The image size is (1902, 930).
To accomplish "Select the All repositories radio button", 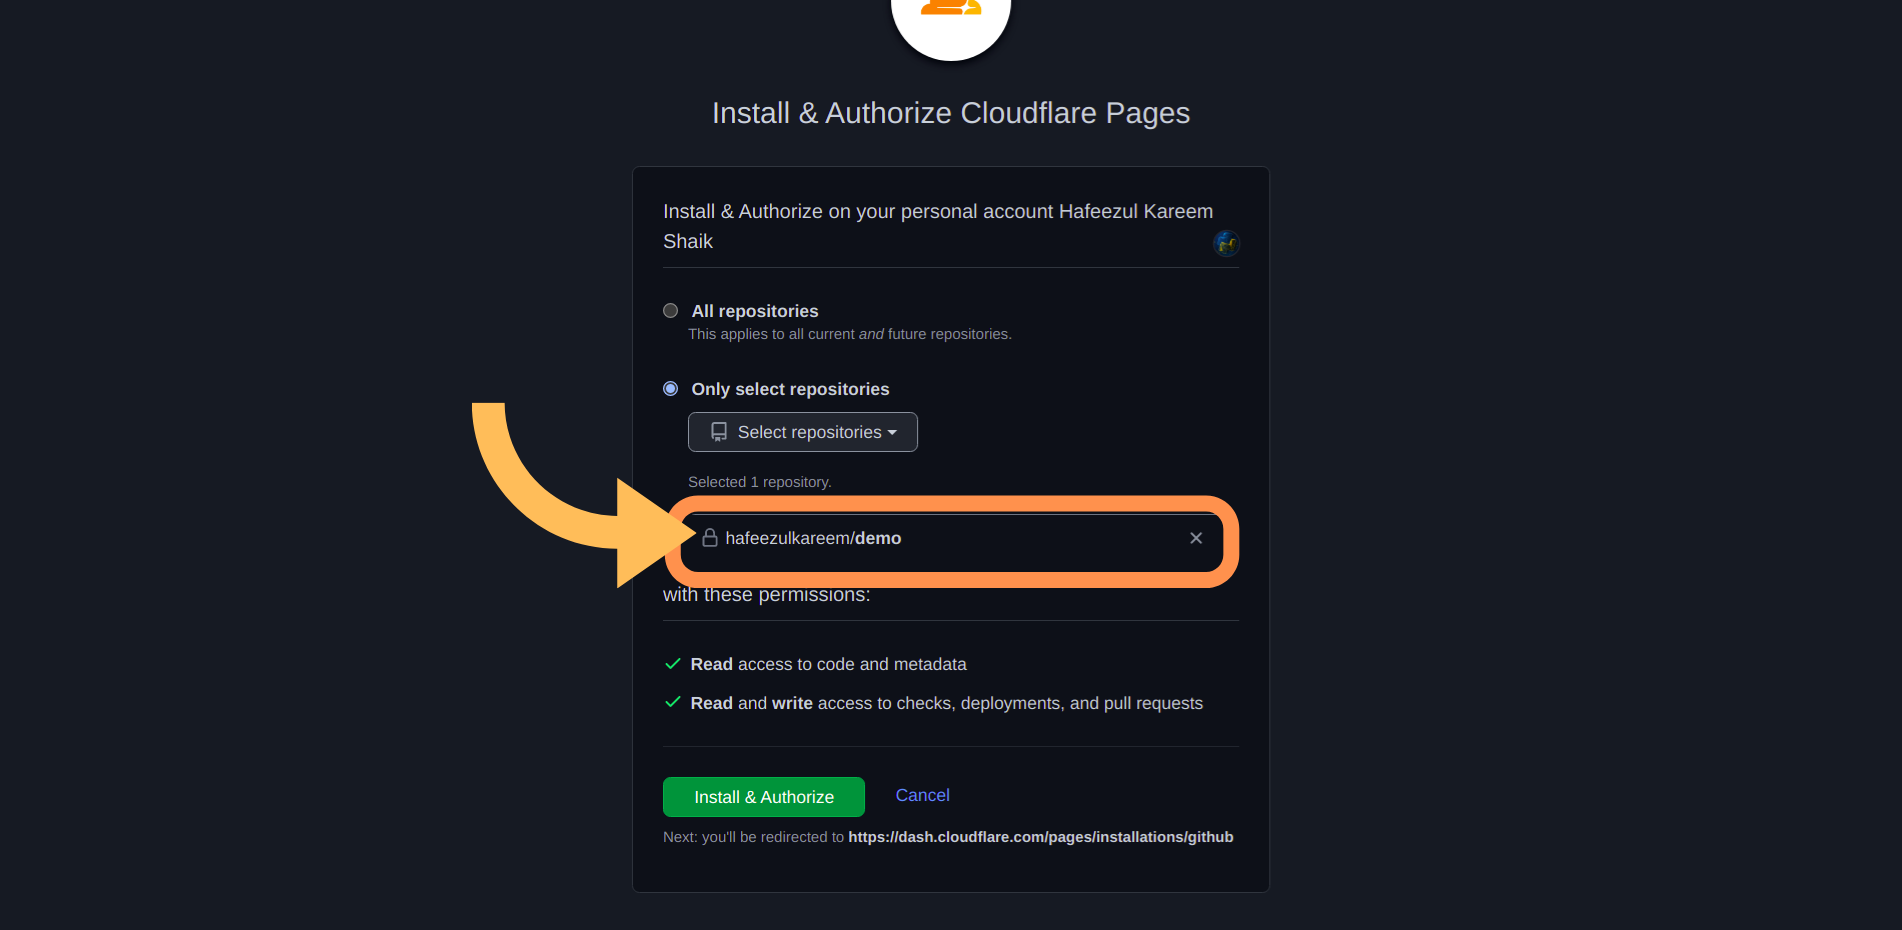I will click(x=671, y=311).
